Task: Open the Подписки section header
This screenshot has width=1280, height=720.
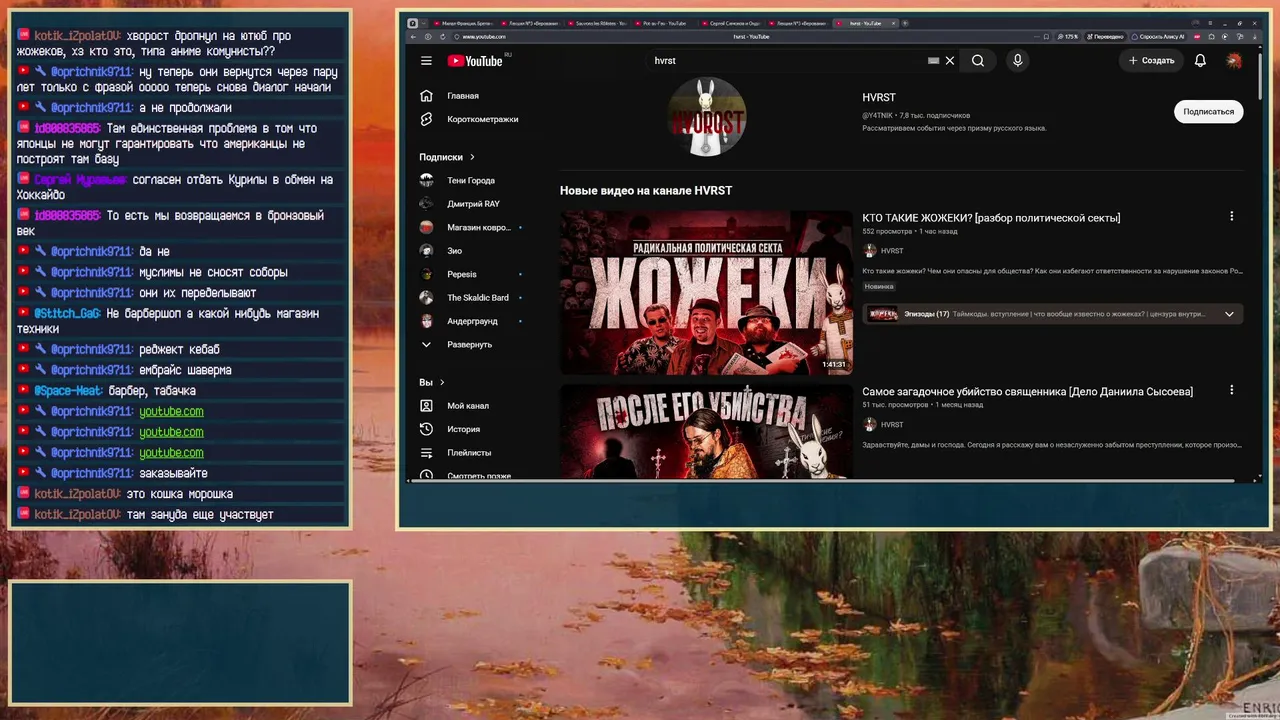Action: (447, 157)
